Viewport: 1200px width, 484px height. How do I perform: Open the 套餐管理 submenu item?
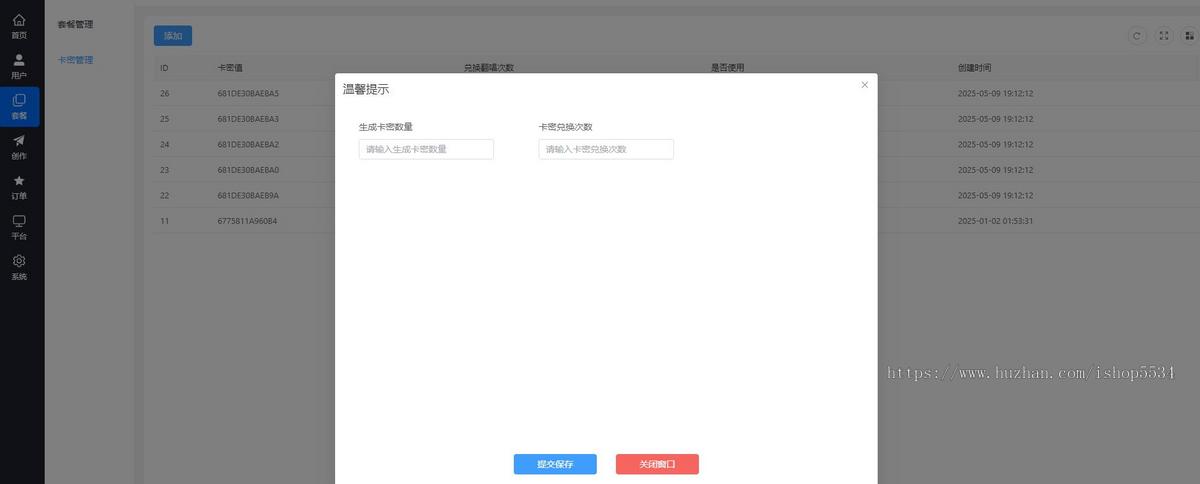[x=75, y=24]
